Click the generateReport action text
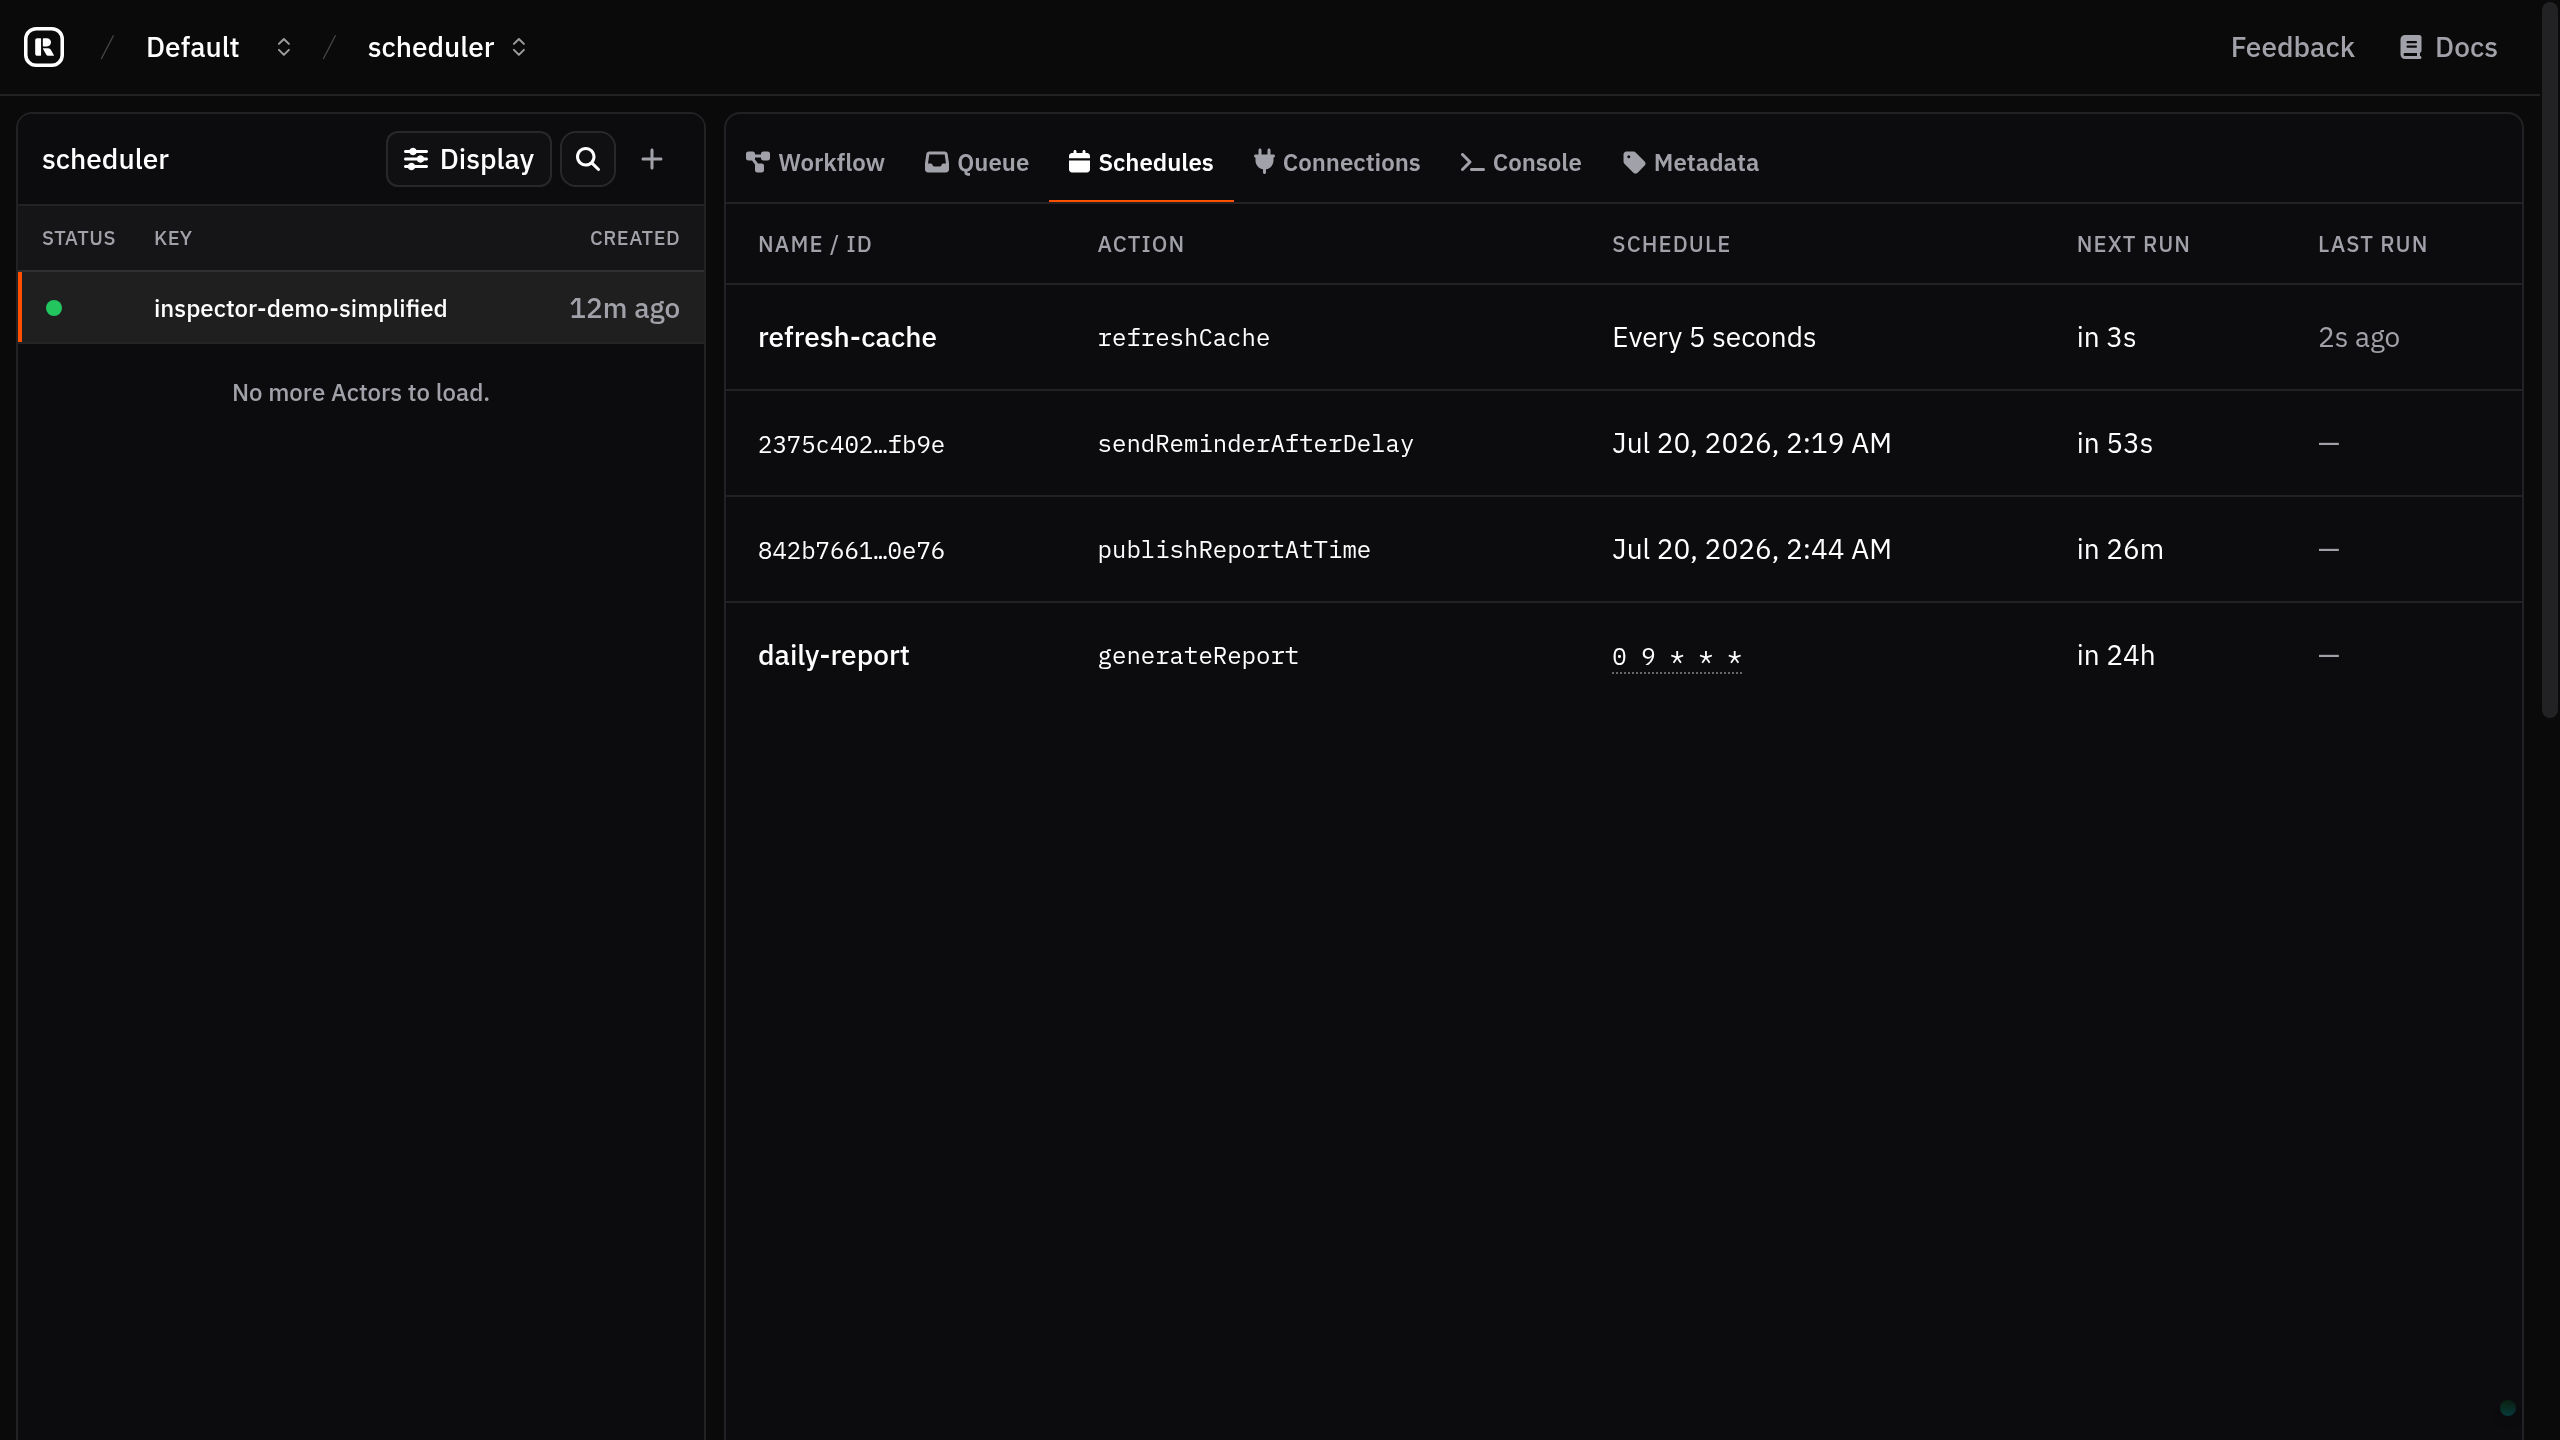2560x1440 pixels. point(1197,656)
